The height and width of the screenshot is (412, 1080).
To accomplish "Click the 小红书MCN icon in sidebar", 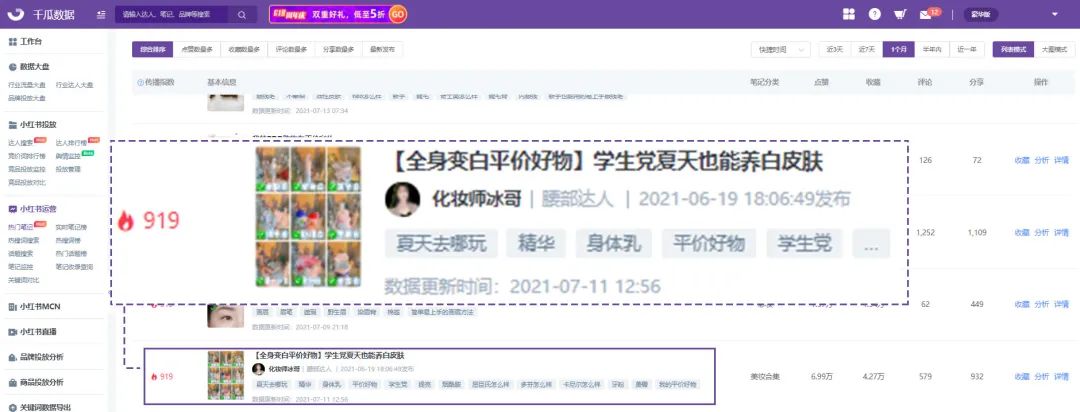I will (12, 307).
